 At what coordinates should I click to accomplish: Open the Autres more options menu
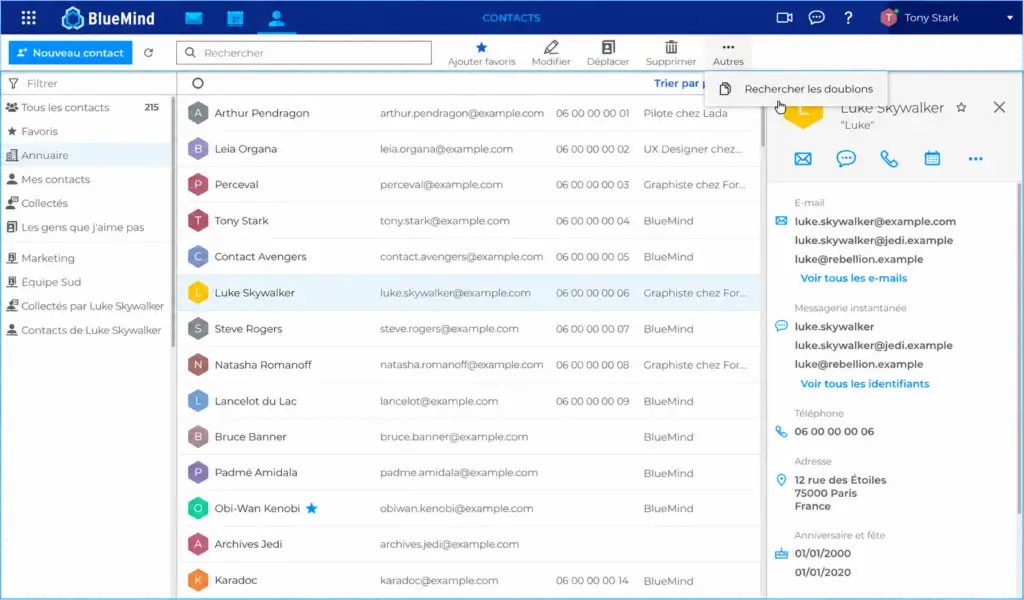[728, 54]
